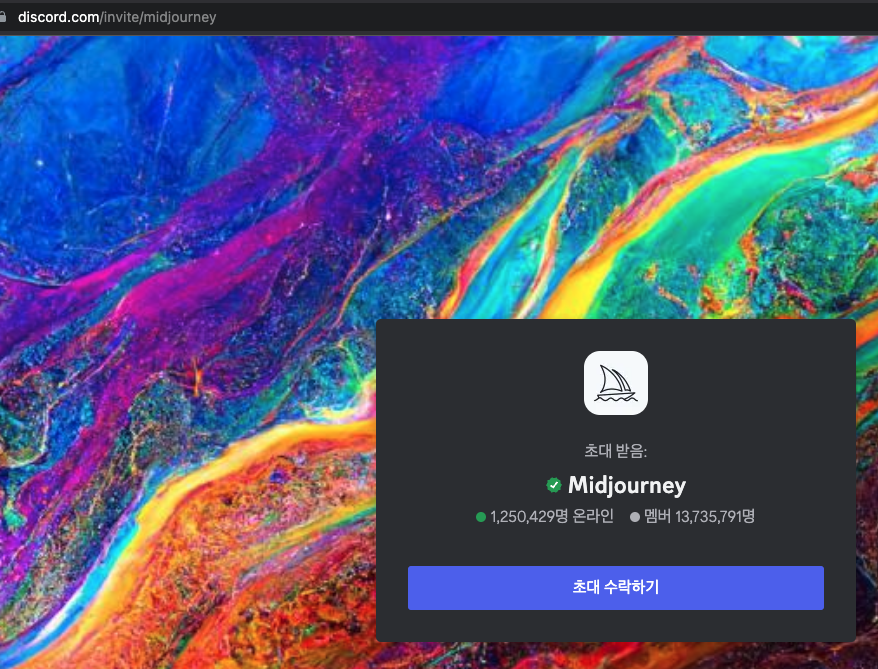This screenshot has width=878, height=669.
Task: Click the 1,250,429명 온라인 online count
Action: coord(552,516)
